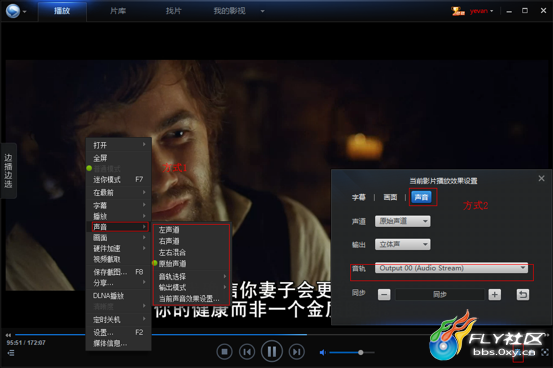553x368 pixels.
Task: Click the fullscreen icon at bottom-right corner
Action: point(545,352)
